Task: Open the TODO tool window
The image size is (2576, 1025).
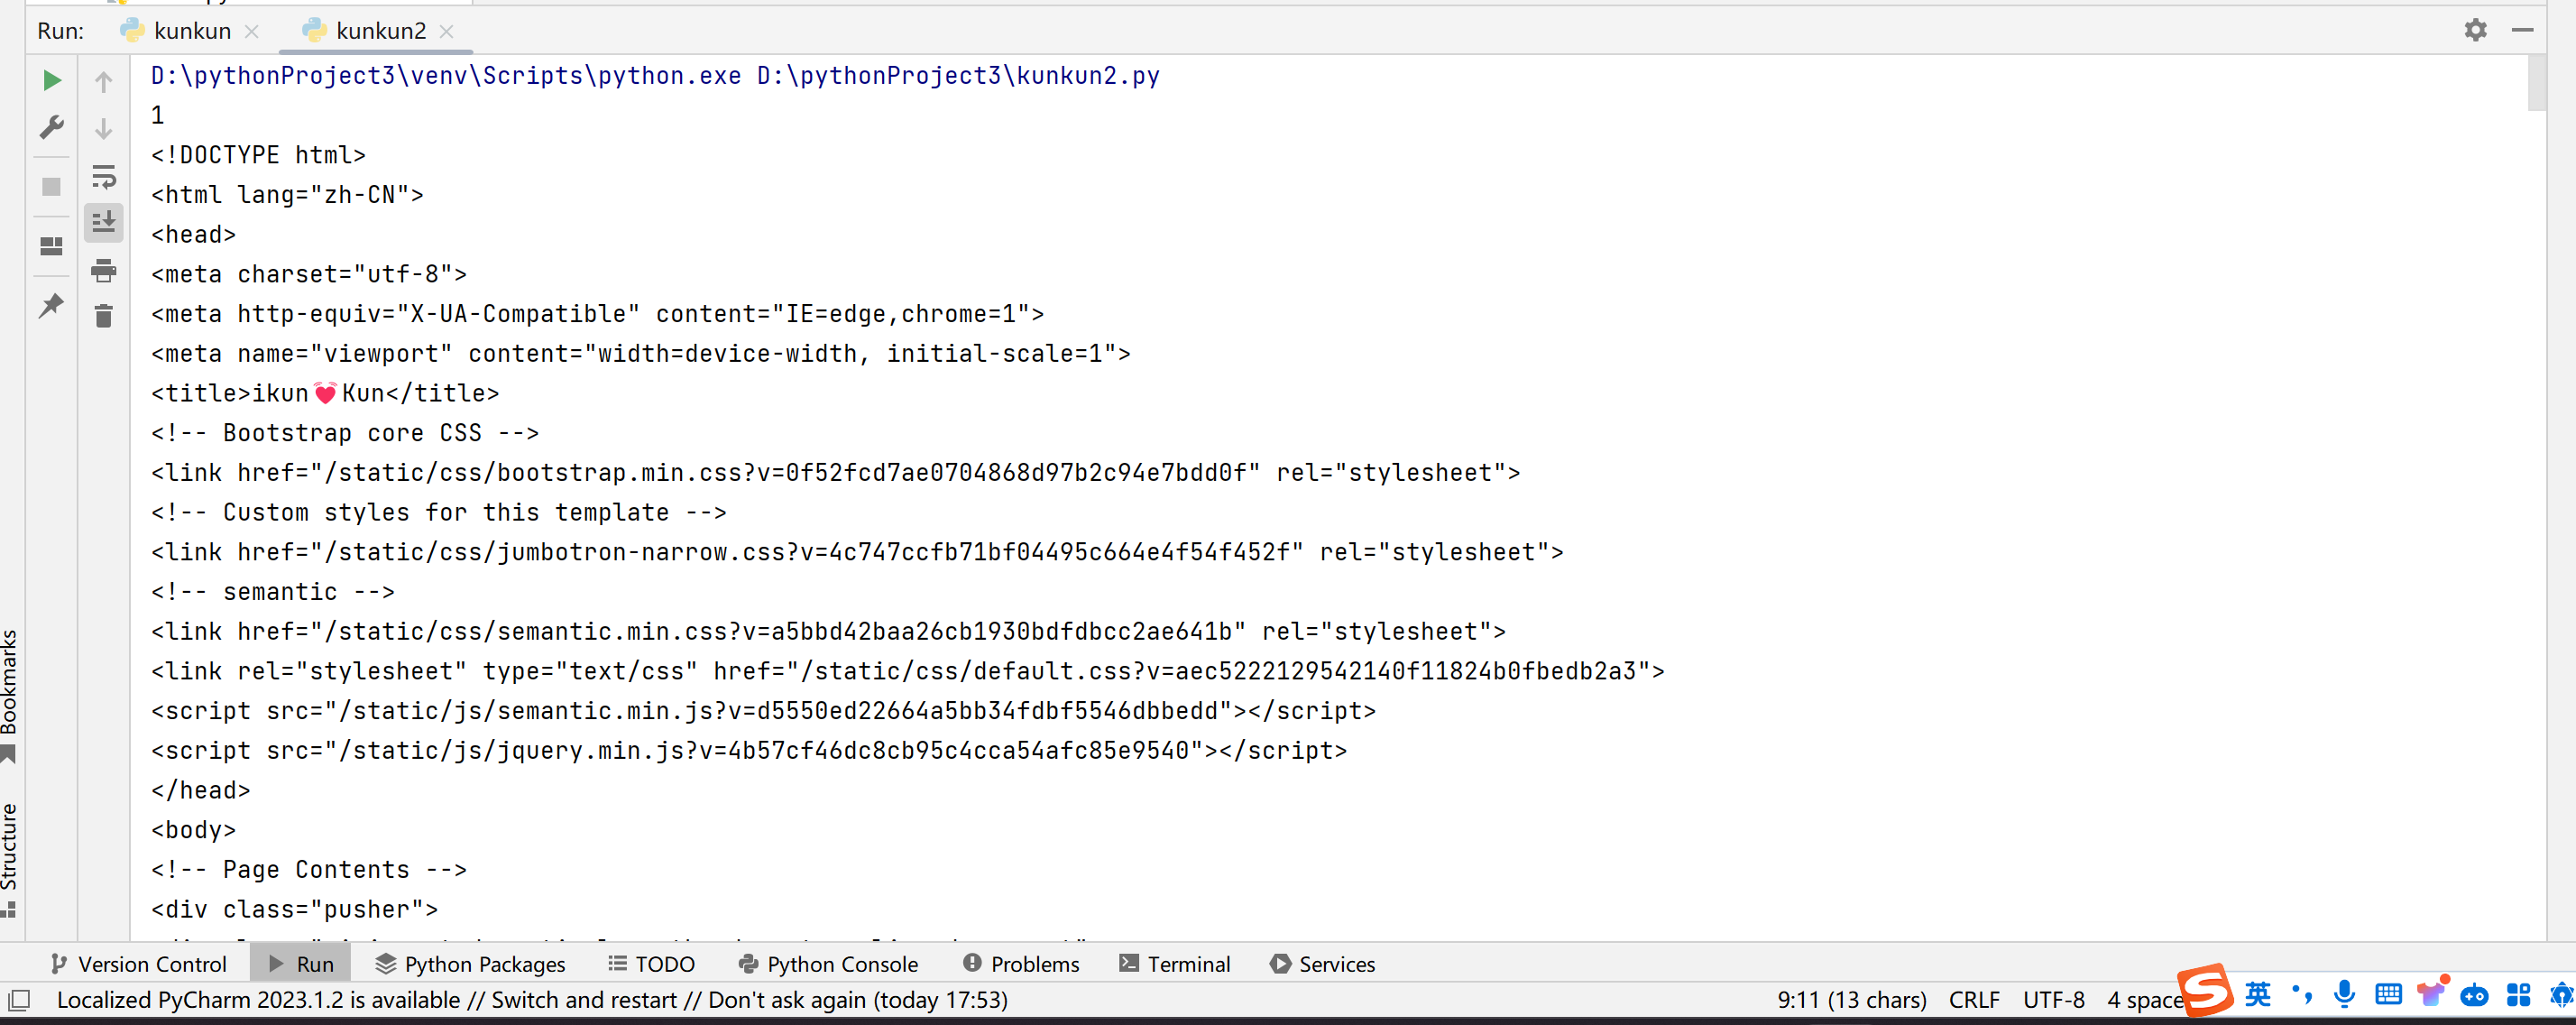Action: pyautogui.click(x=652, y=964)
